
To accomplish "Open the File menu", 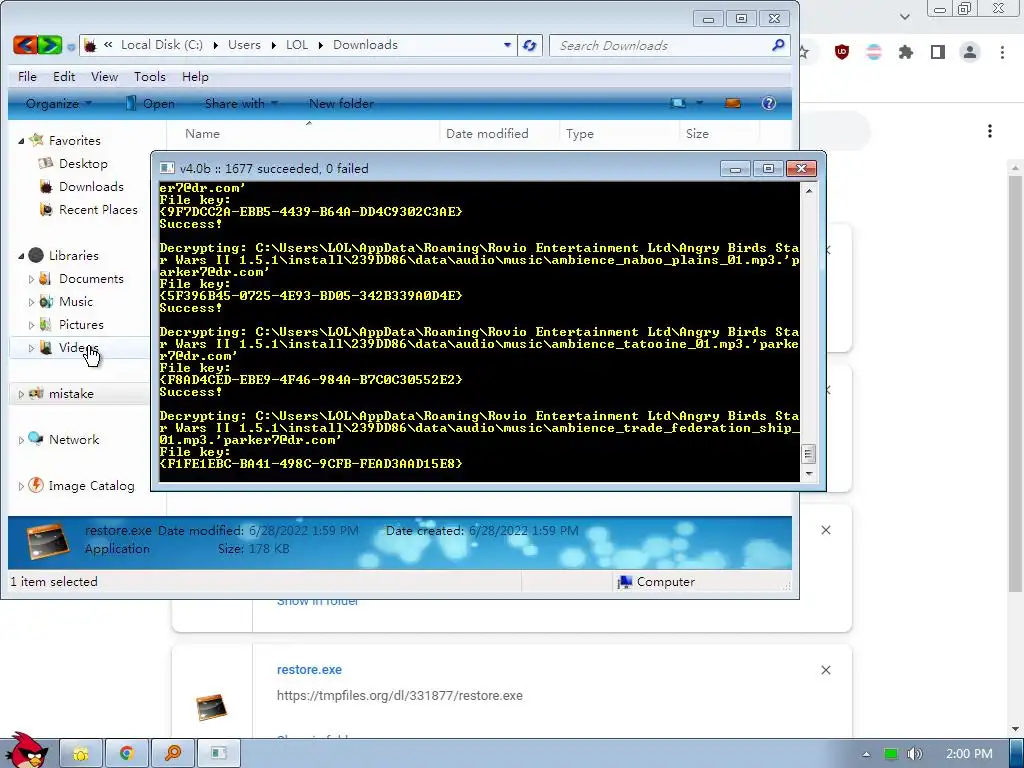I will click(27, 76).
